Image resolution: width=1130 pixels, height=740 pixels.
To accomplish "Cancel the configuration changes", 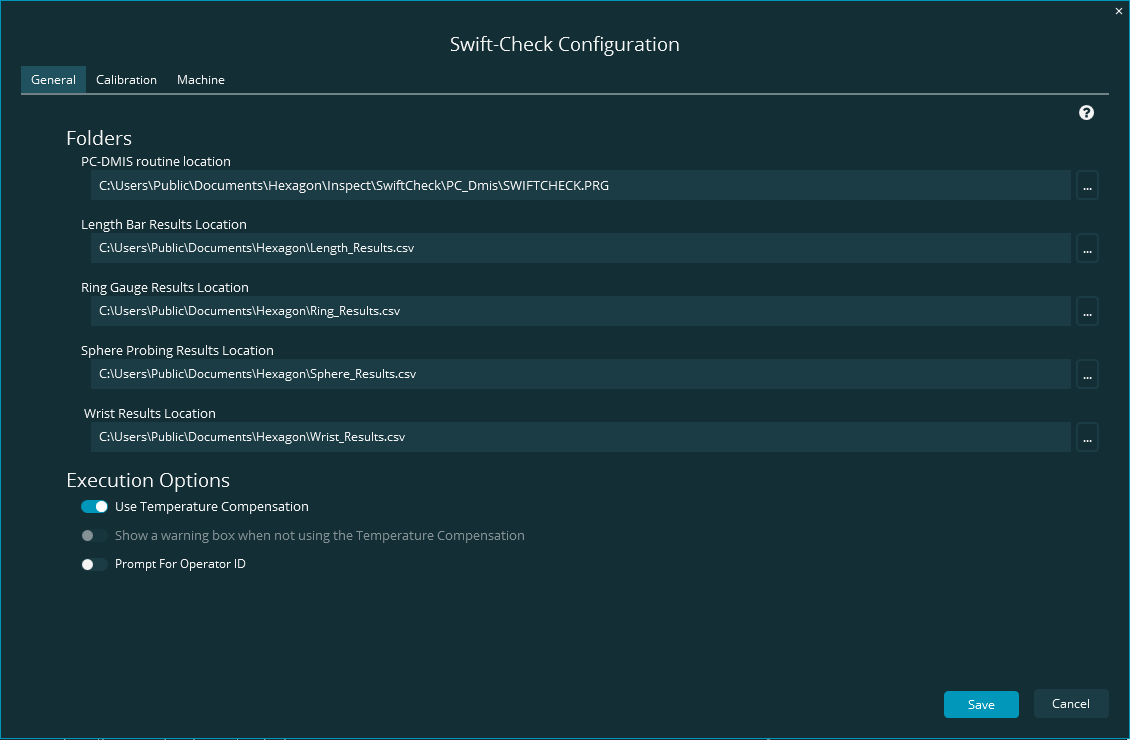I will [1070, 703].
